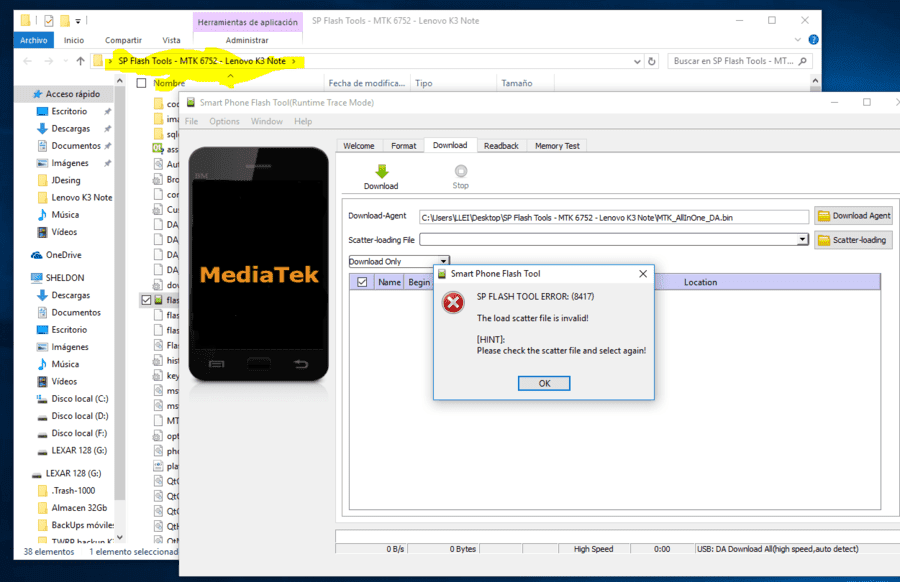Click the Explorer back navigation arrow
The image size is (900, 582).
(x=28, y=61)
